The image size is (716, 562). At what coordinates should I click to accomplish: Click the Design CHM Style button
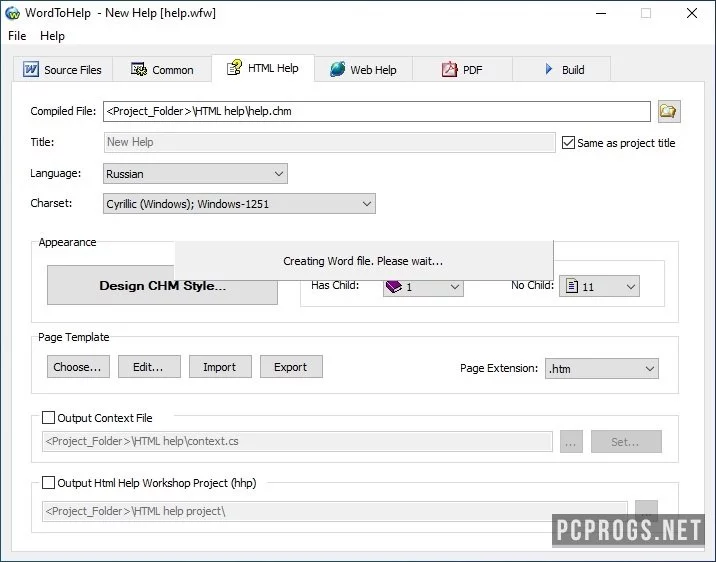163,285
